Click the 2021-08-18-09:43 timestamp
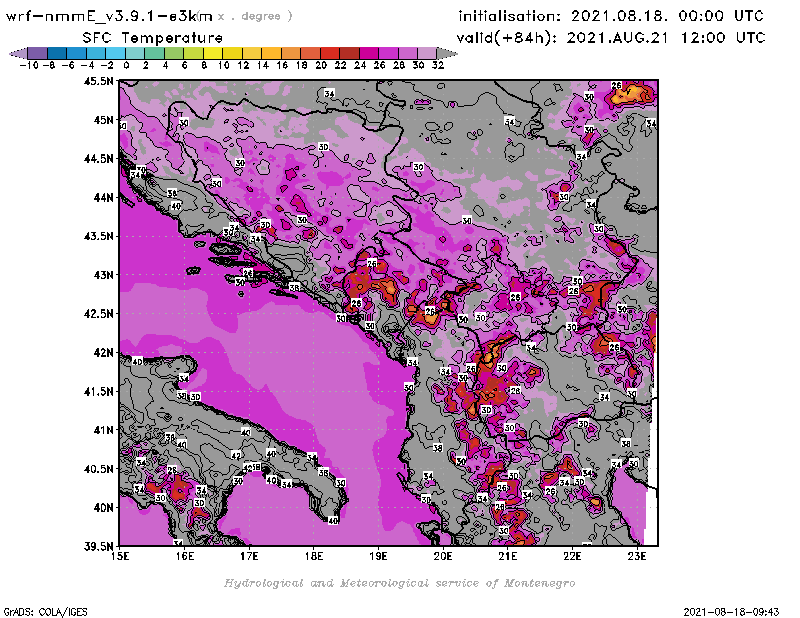This screenshot has height=618, width=800. tap(731, 612)
